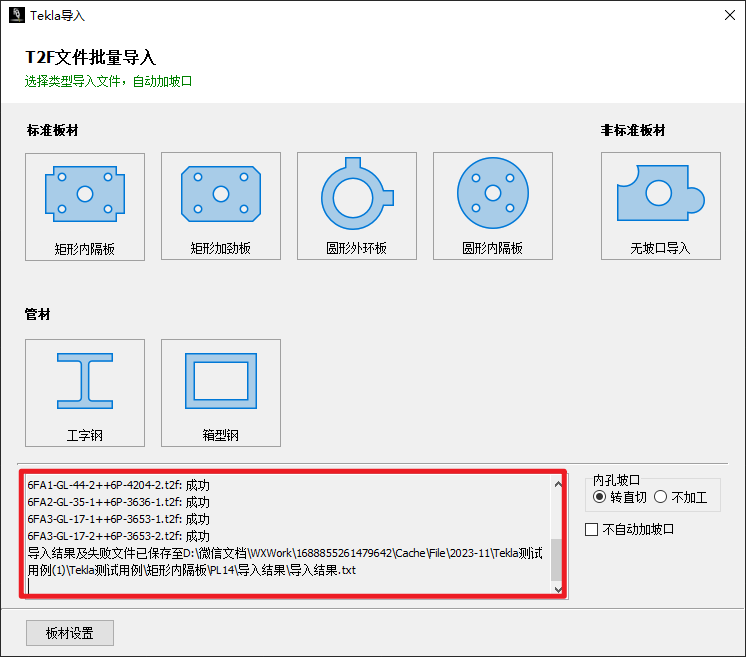
Task: Click log line 6FA1-GL-44-2++6P-4204-2.t2f
Action: pyautogui.click(x=118, y=485)
